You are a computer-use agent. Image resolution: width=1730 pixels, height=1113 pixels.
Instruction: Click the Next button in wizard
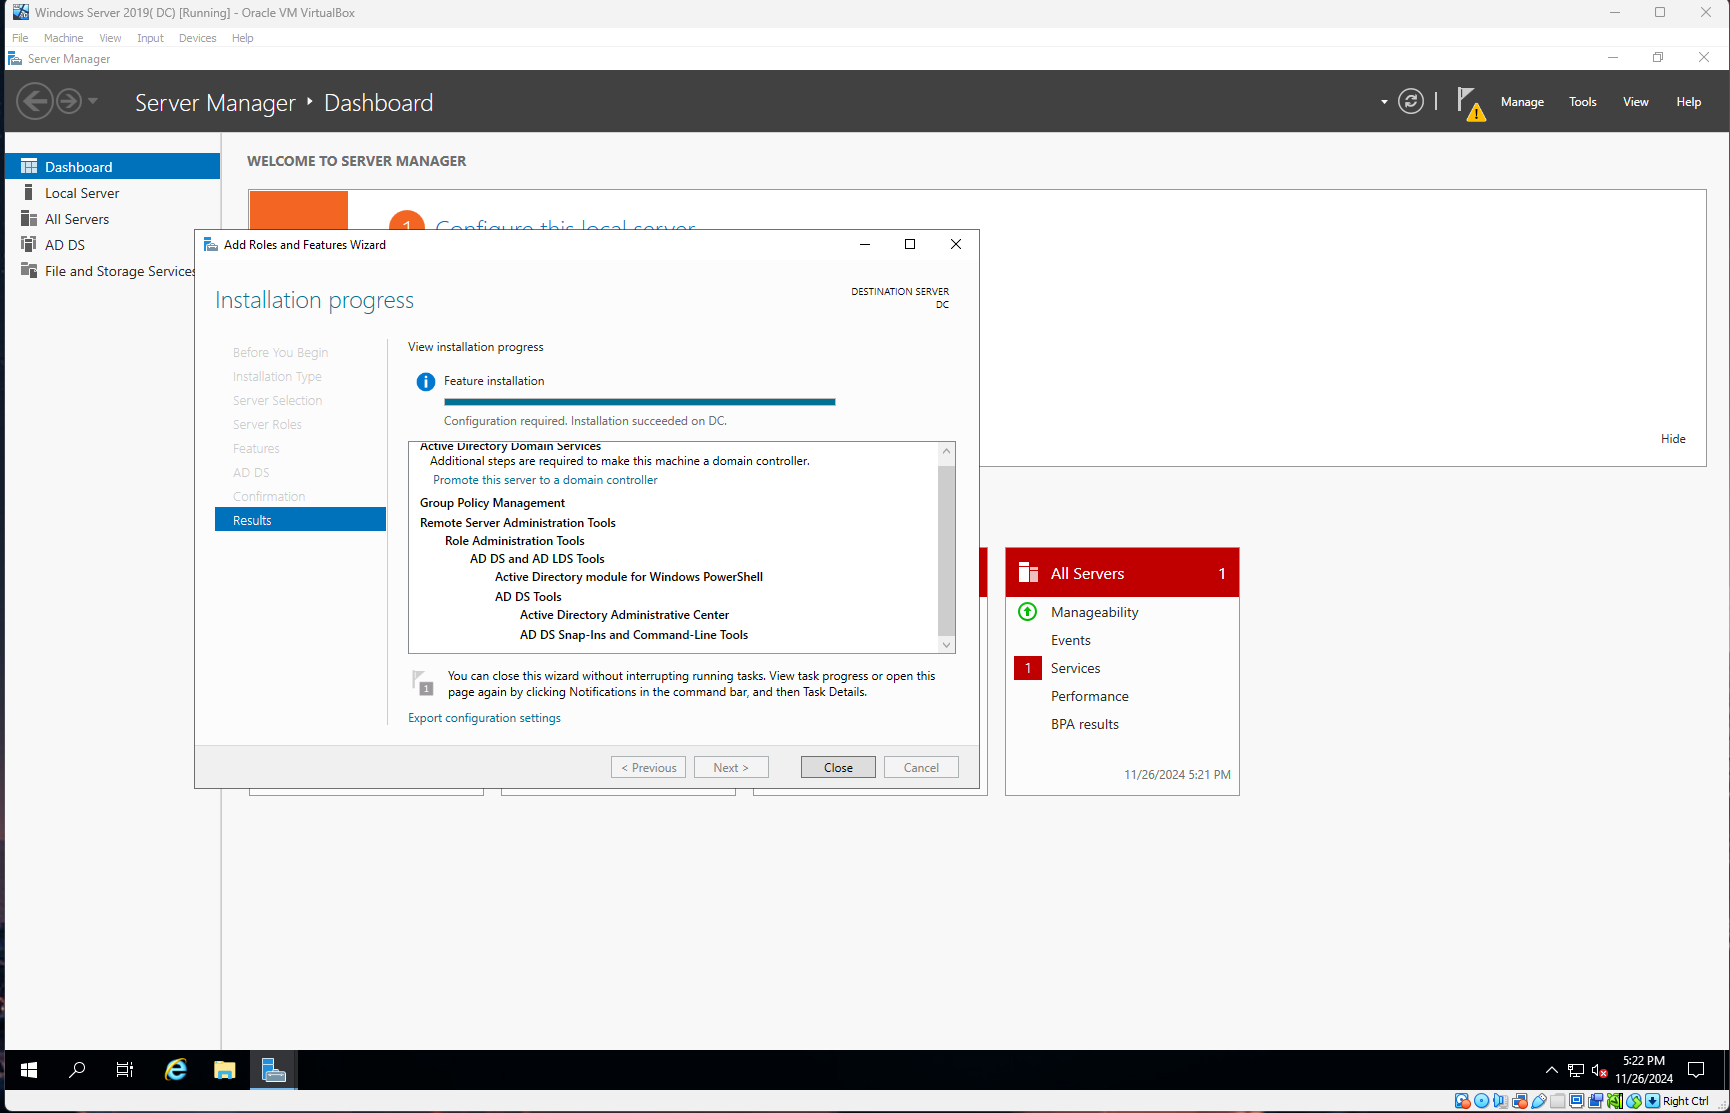(x=731, y=767)
